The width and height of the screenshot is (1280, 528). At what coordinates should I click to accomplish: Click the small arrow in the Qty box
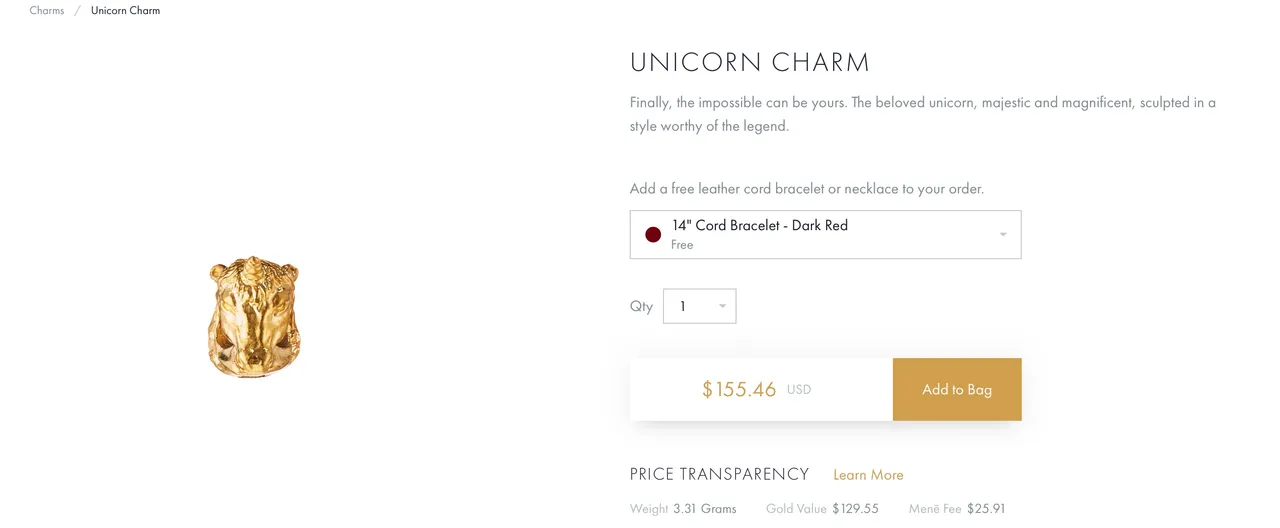tap(722, 306)
